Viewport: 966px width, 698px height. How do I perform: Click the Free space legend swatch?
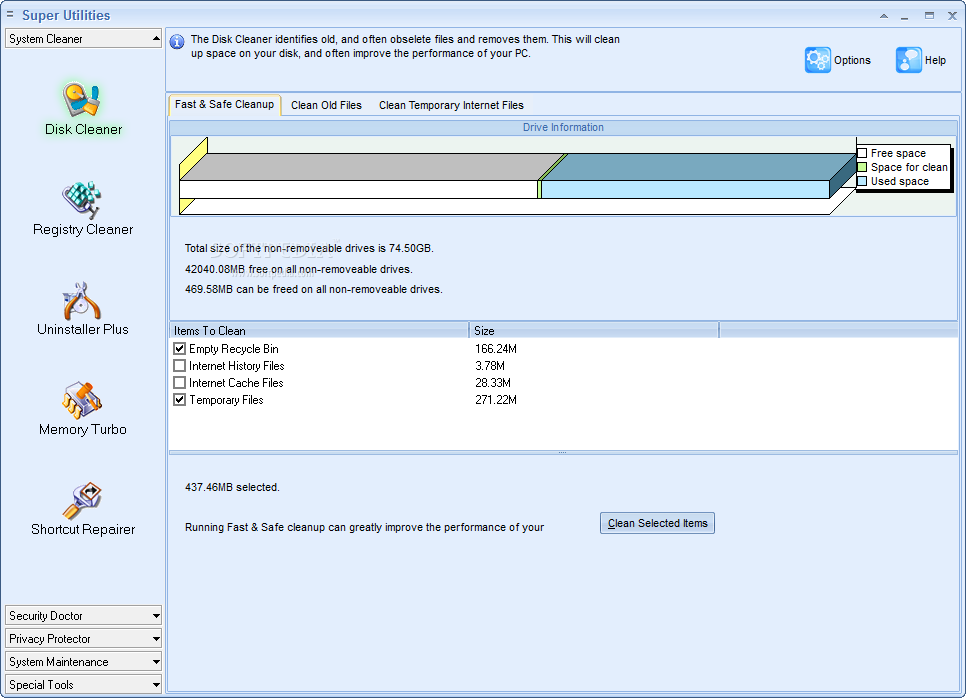pos(862,153)
